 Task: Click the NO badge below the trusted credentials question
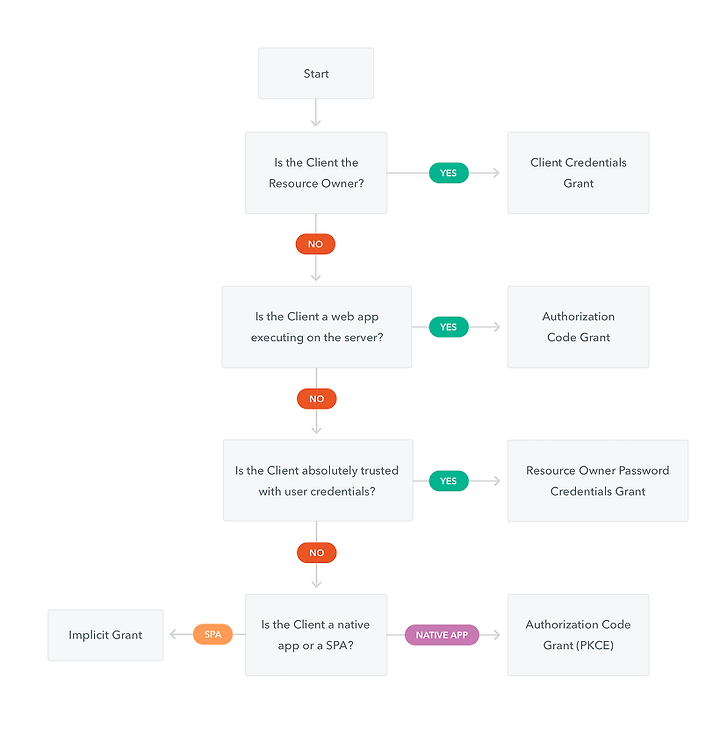pos(316,553)
